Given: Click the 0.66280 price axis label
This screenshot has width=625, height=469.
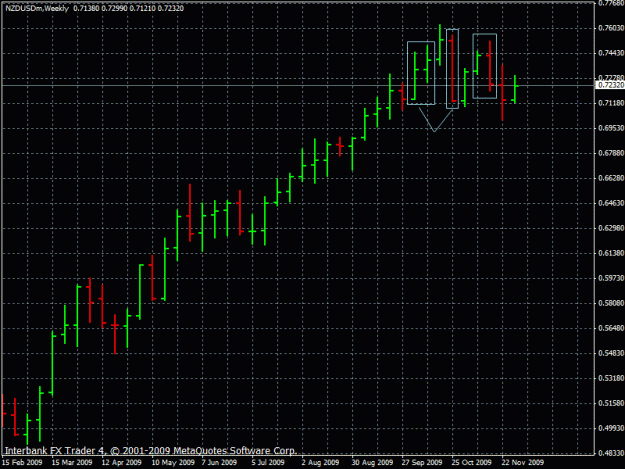Looking at the screenshot, I should pyautogui.click(x=611, y=178).
